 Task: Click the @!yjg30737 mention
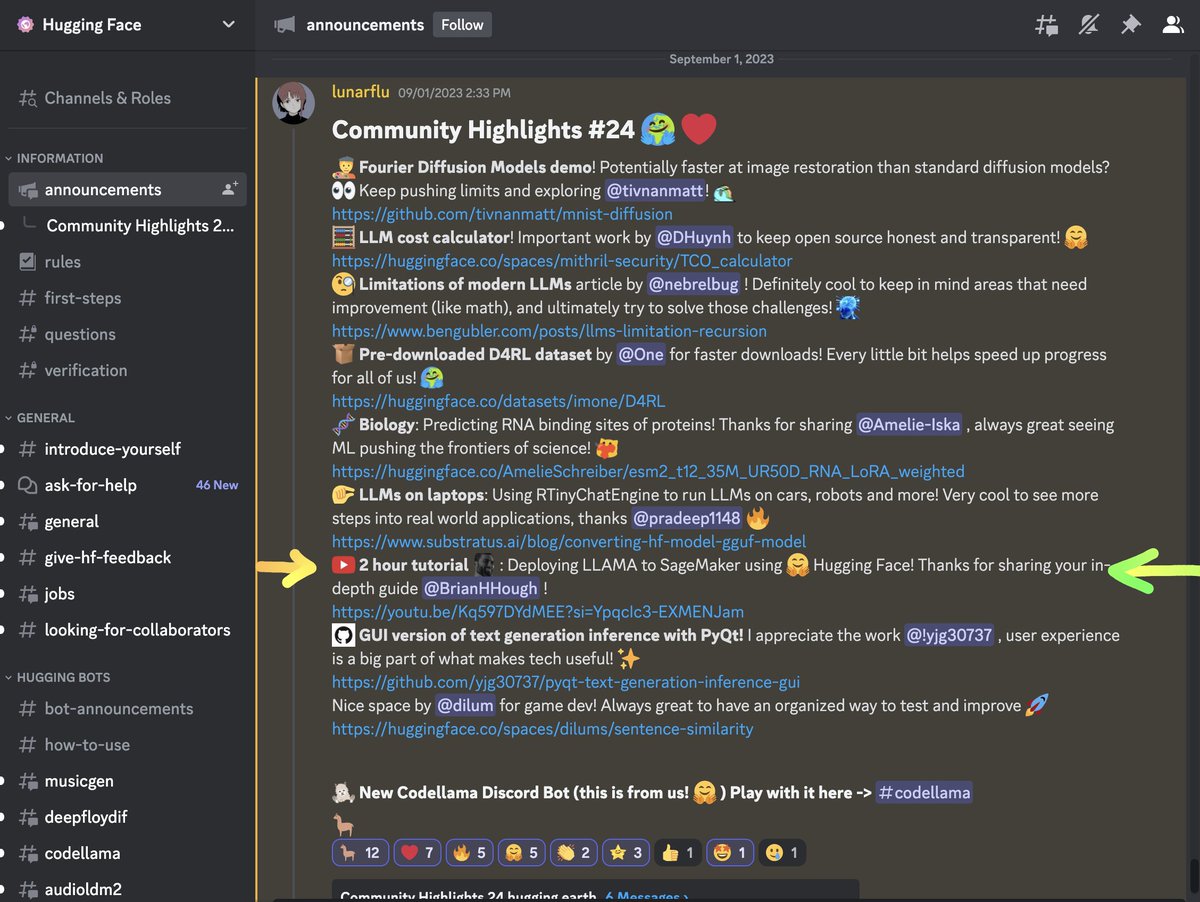point(949,635)
